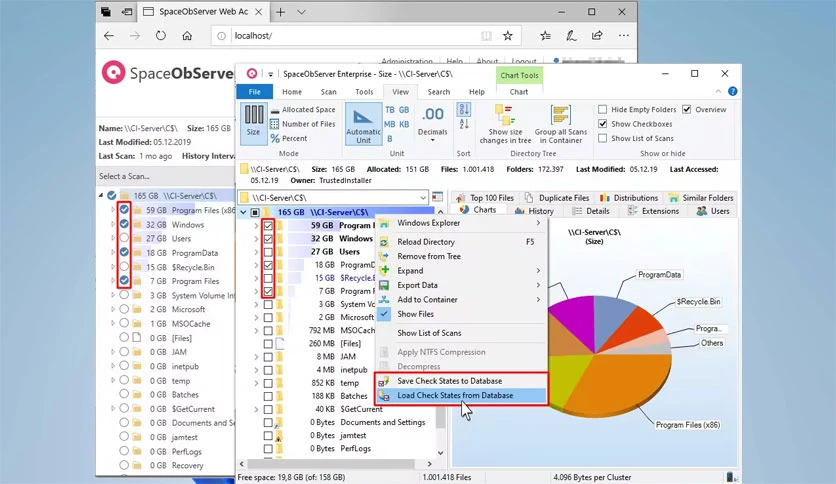Click Save Check States to Database
Image resolution: width=836 pixels, height=484 pixels.
pyautogui.click(x=462, y=381)
